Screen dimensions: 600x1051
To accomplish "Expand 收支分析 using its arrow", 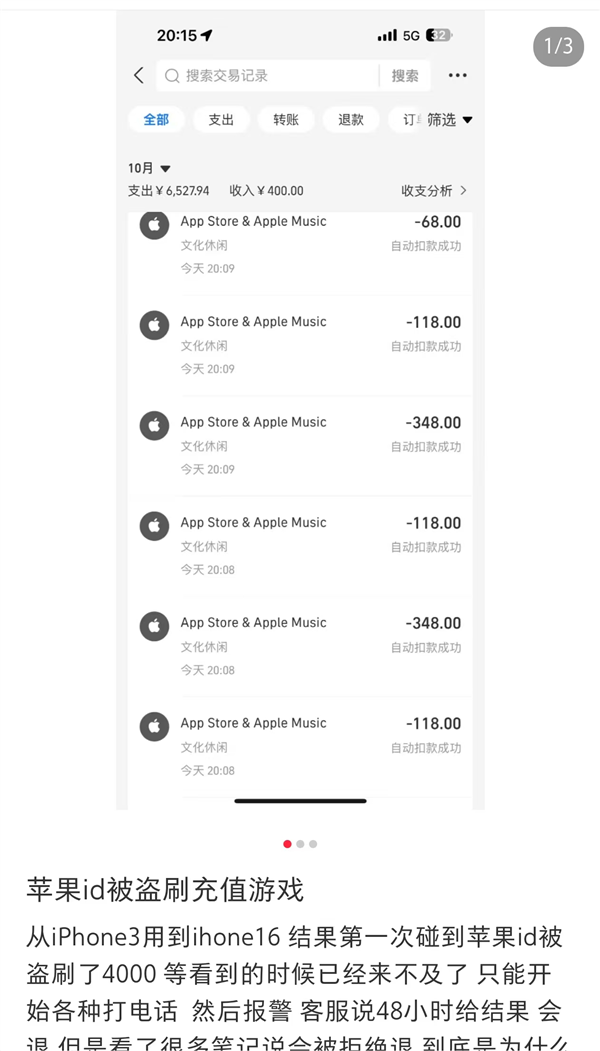I will tap(466, 190).
